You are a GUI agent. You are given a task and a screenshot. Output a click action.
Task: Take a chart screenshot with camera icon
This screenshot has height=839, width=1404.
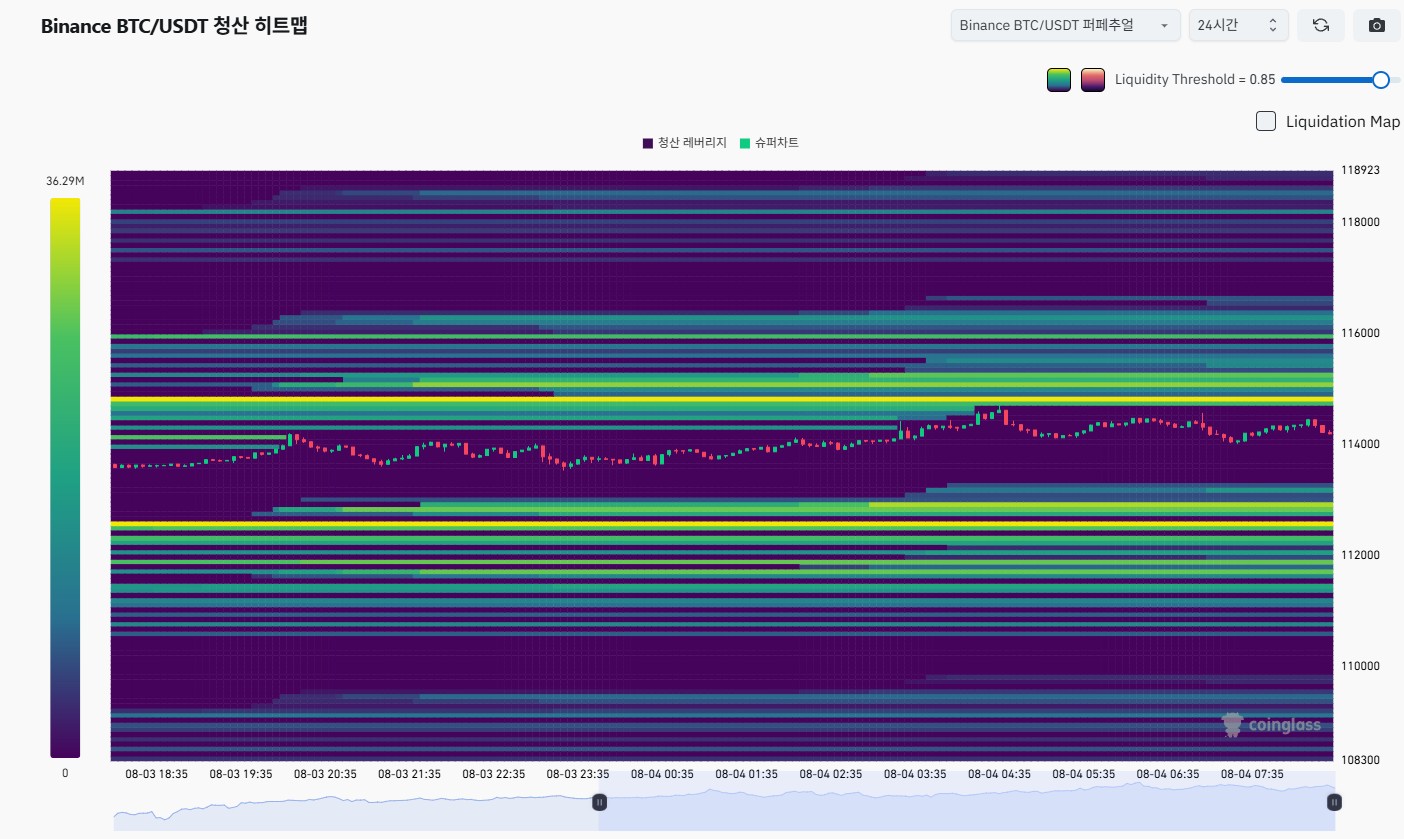pyautogui.click(x=1377, y=25)
